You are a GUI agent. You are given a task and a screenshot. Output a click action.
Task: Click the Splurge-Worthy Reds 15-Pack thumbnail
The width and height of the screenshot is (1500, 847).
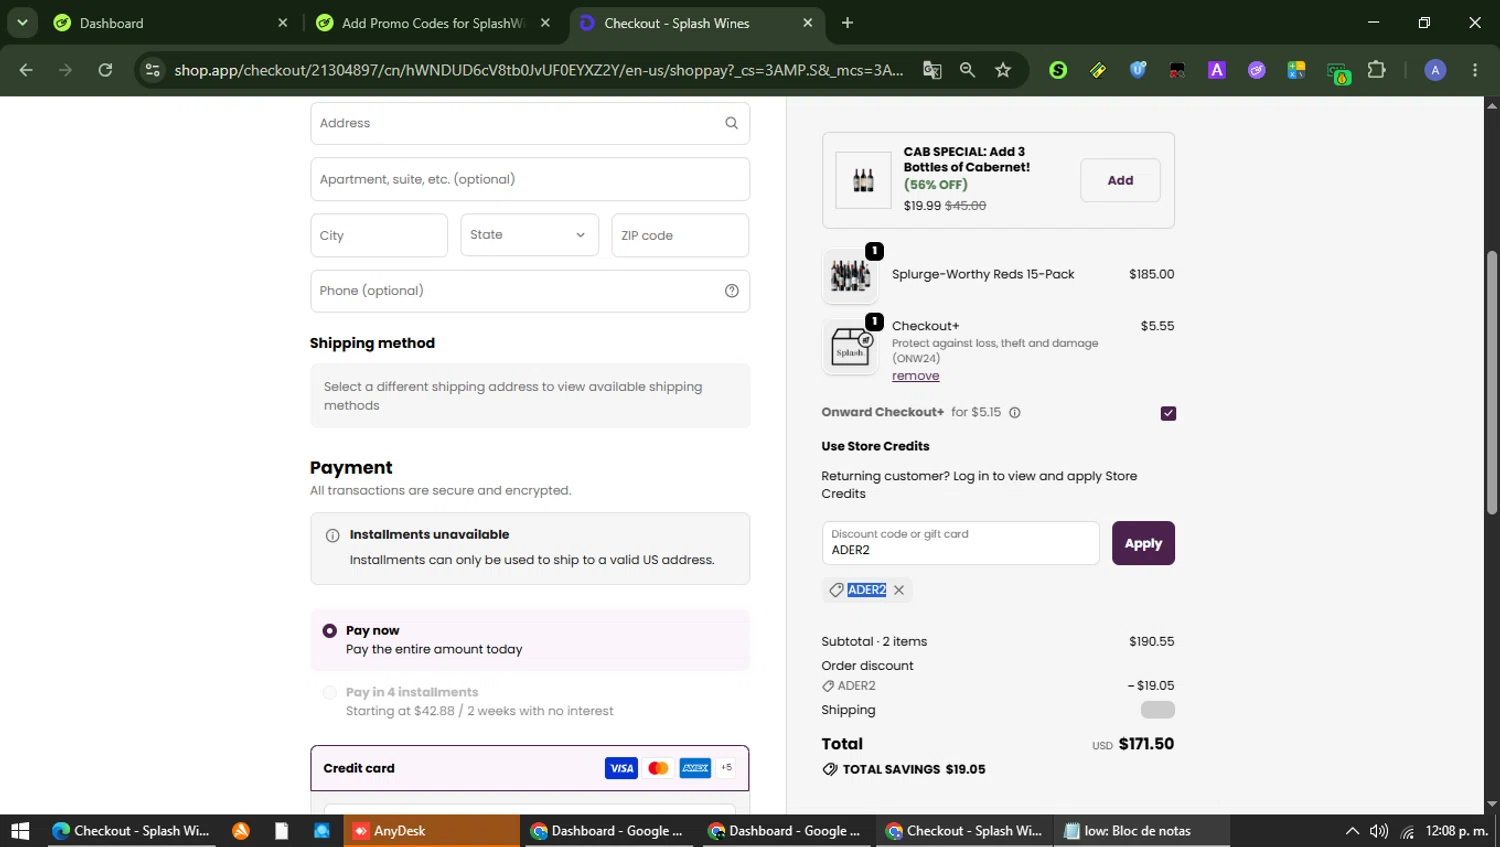(850, 275)
